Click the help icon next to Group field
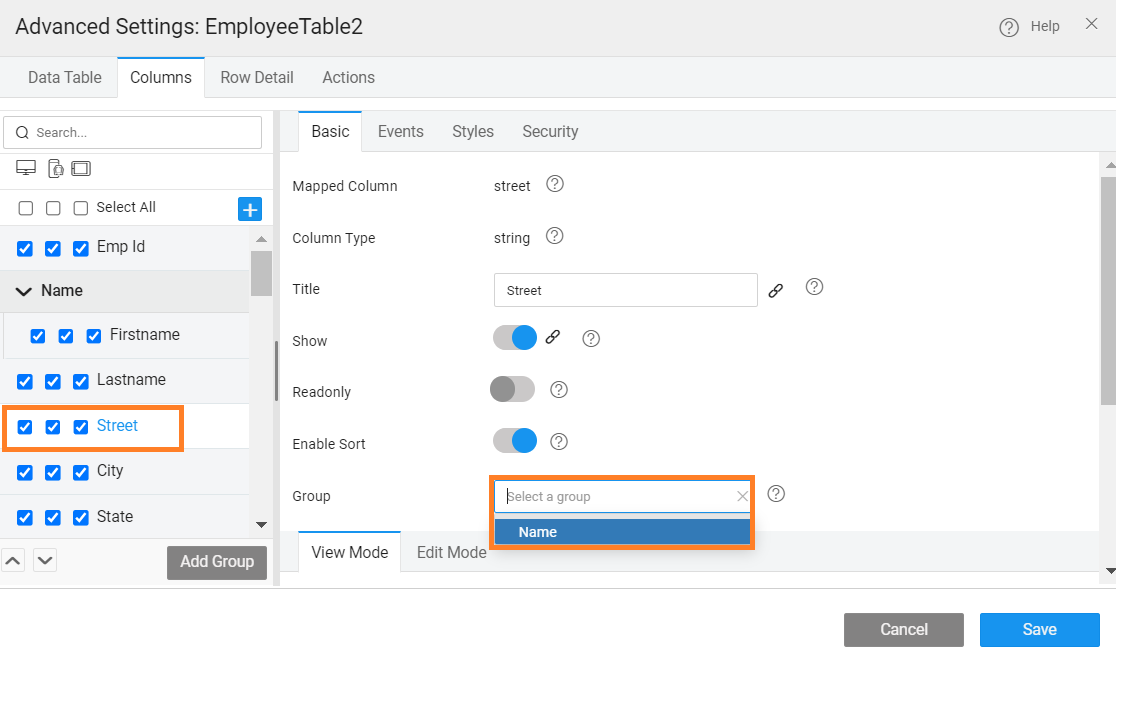Viewport: 1148px width, 717px height. click(x=776, y=494)
